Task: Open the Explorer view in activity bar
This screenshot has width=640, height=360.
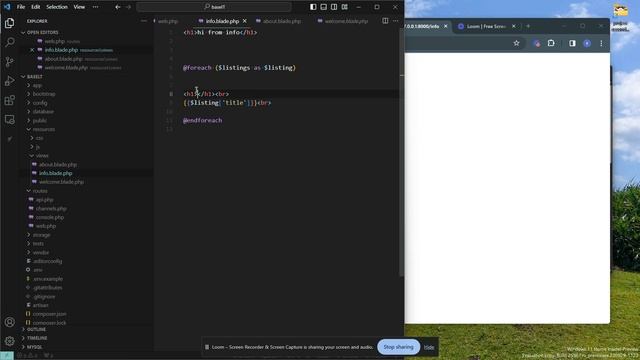Action: point(9,23)
